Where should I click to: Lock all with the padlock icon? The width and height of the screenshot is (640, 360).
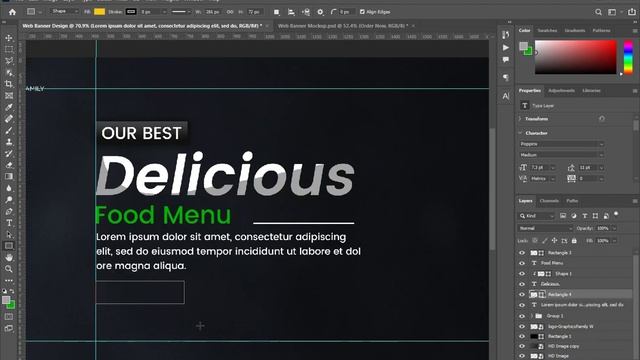click(x=574, y=241)
